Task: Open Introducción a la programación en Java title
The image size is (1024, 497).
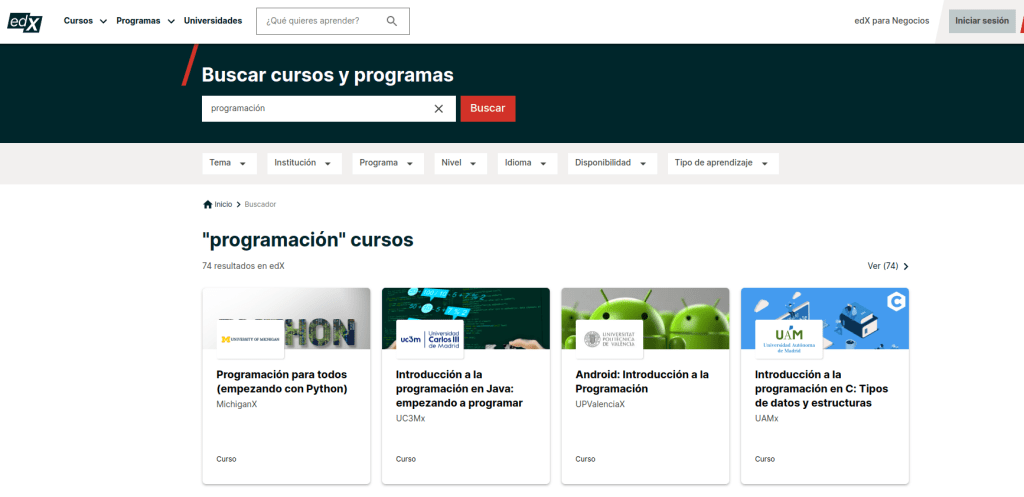Action: (x=459, y=389)
